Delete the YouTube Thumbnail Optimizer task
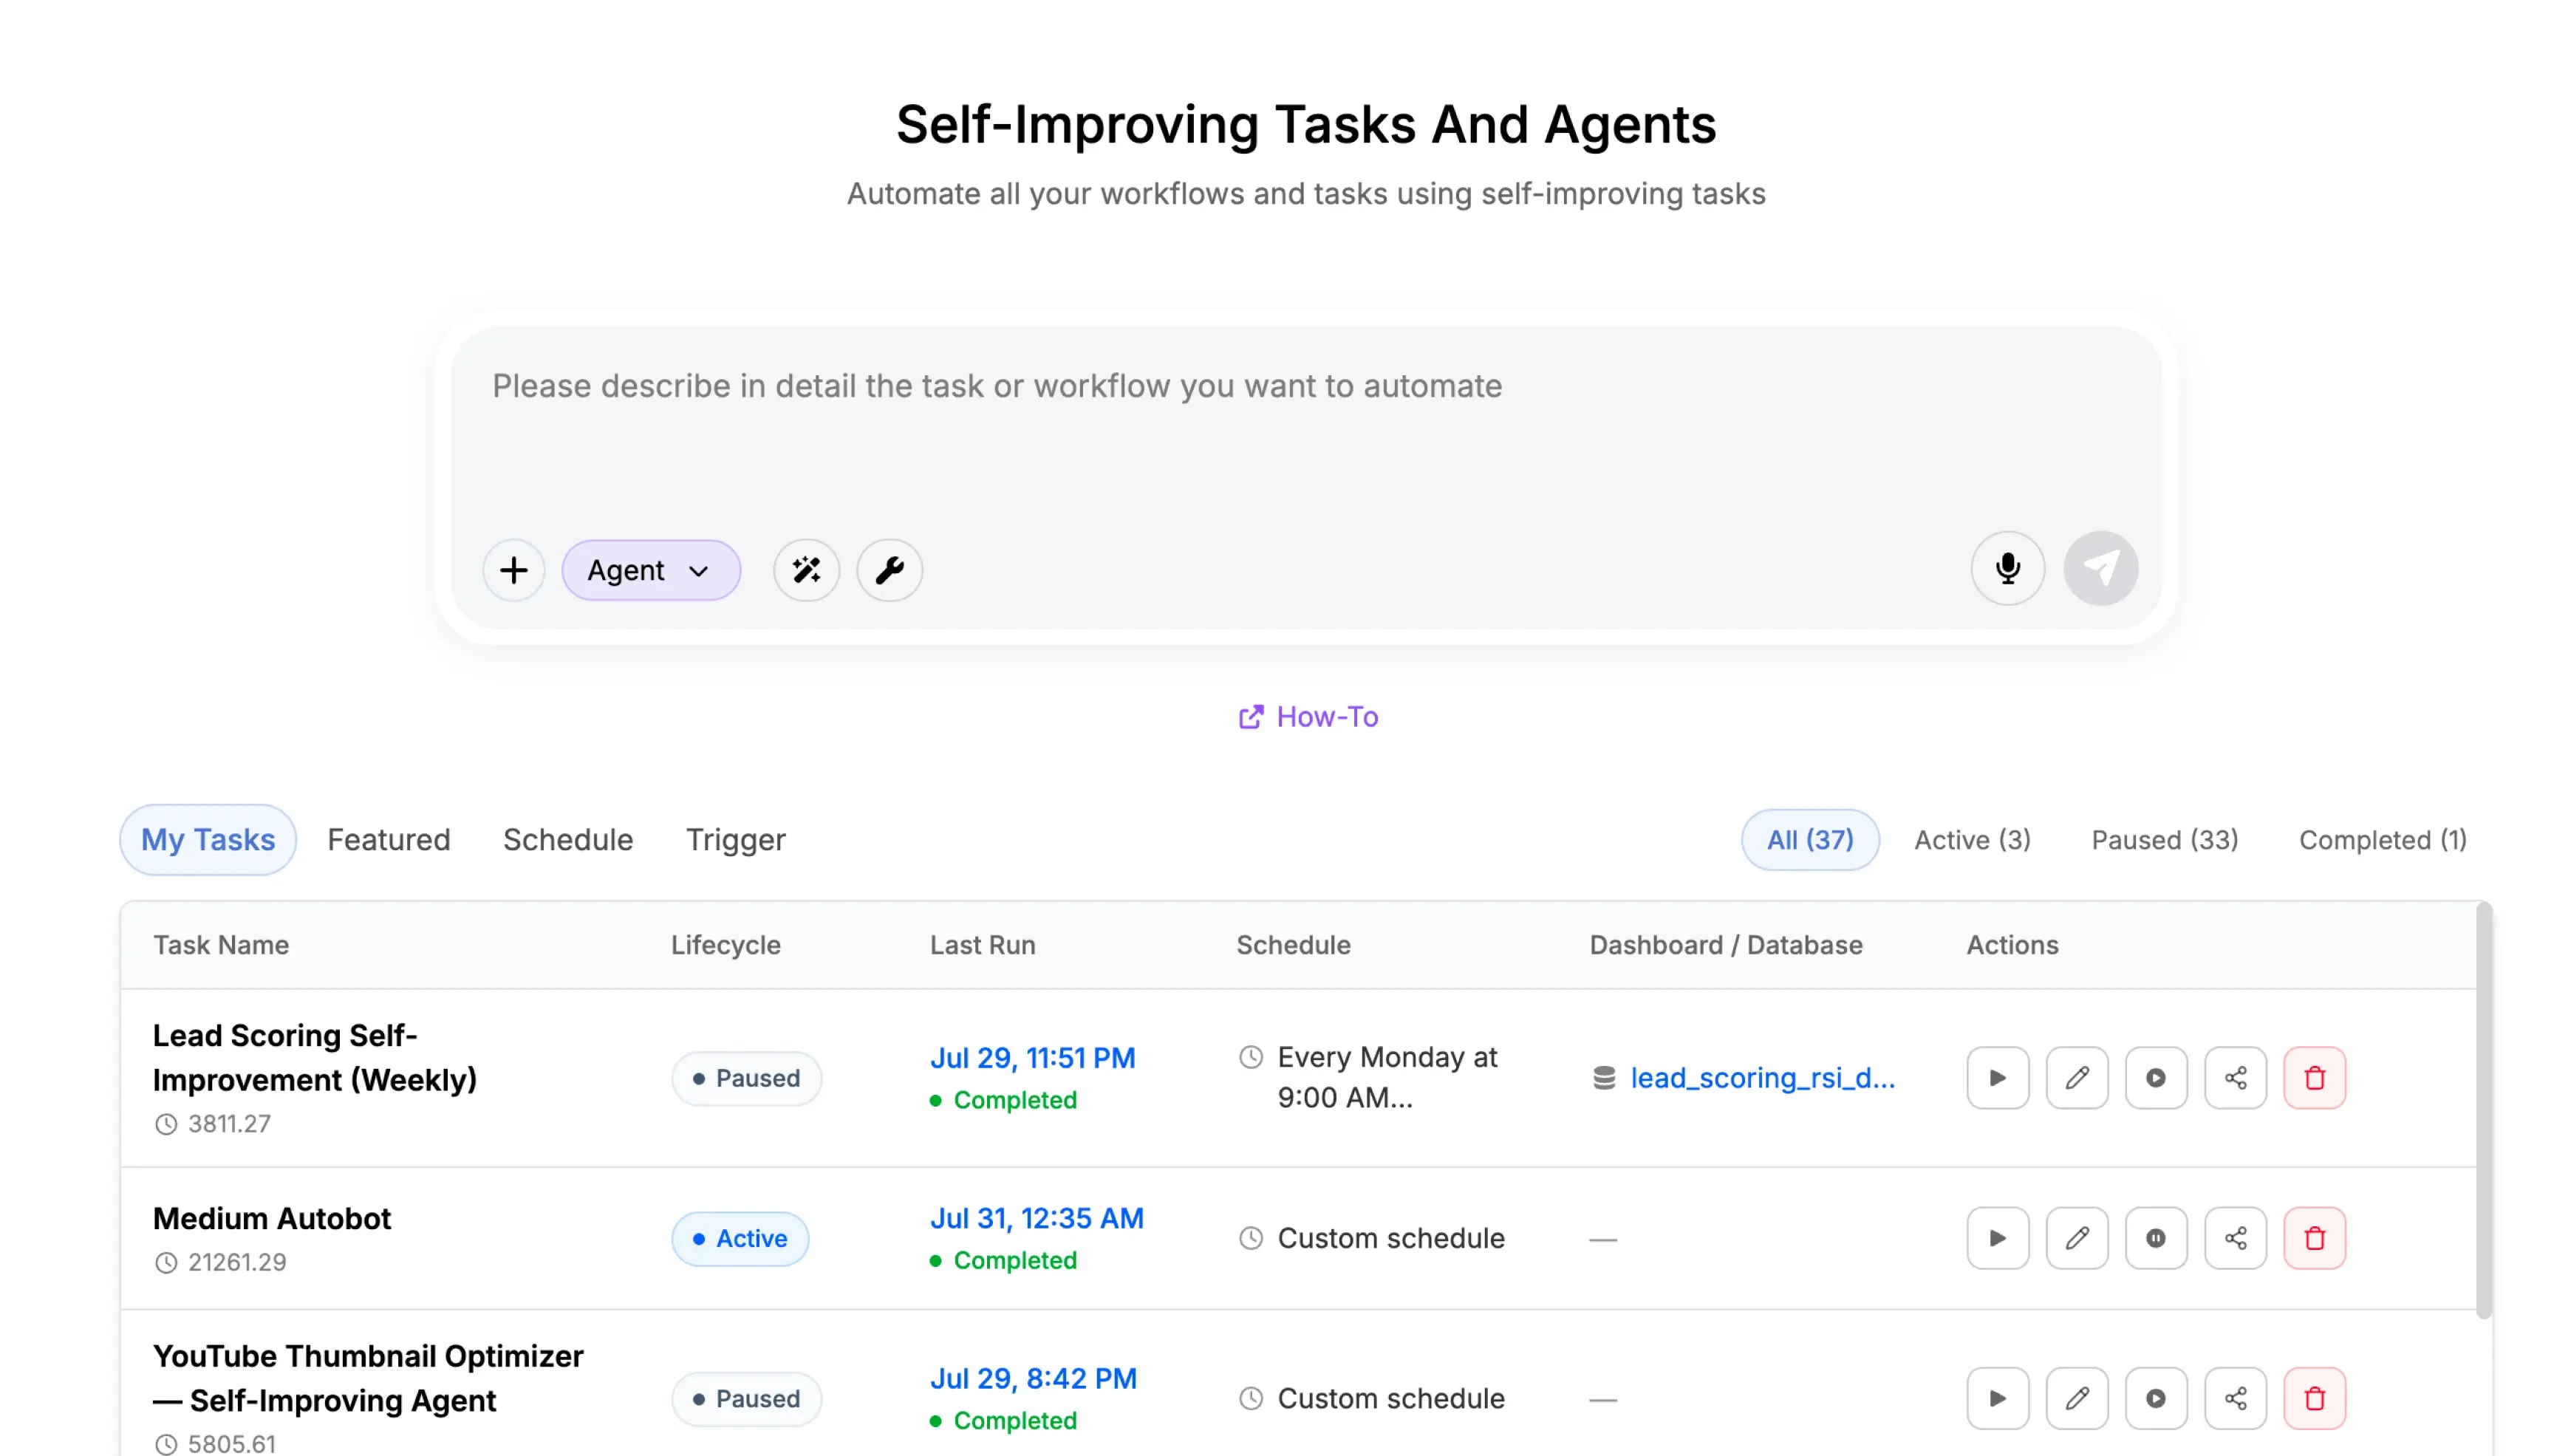This screenshot has width=2554, height=1456. pos(2314,1398)
